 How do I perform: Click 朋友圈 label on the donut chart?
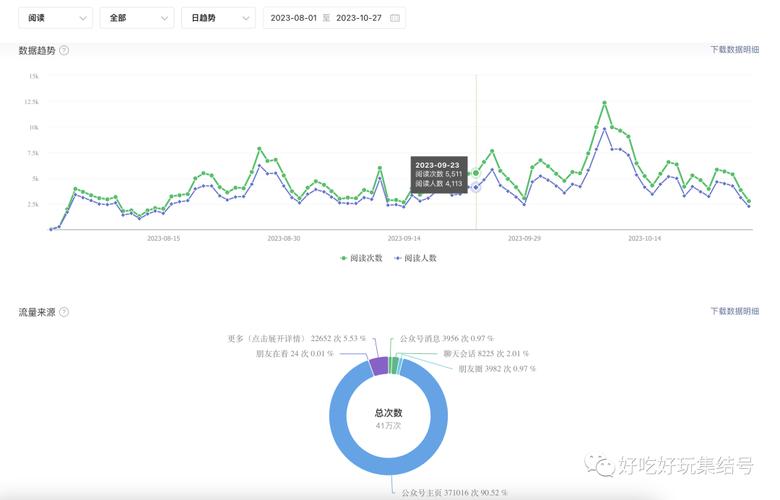click(496, 368)
